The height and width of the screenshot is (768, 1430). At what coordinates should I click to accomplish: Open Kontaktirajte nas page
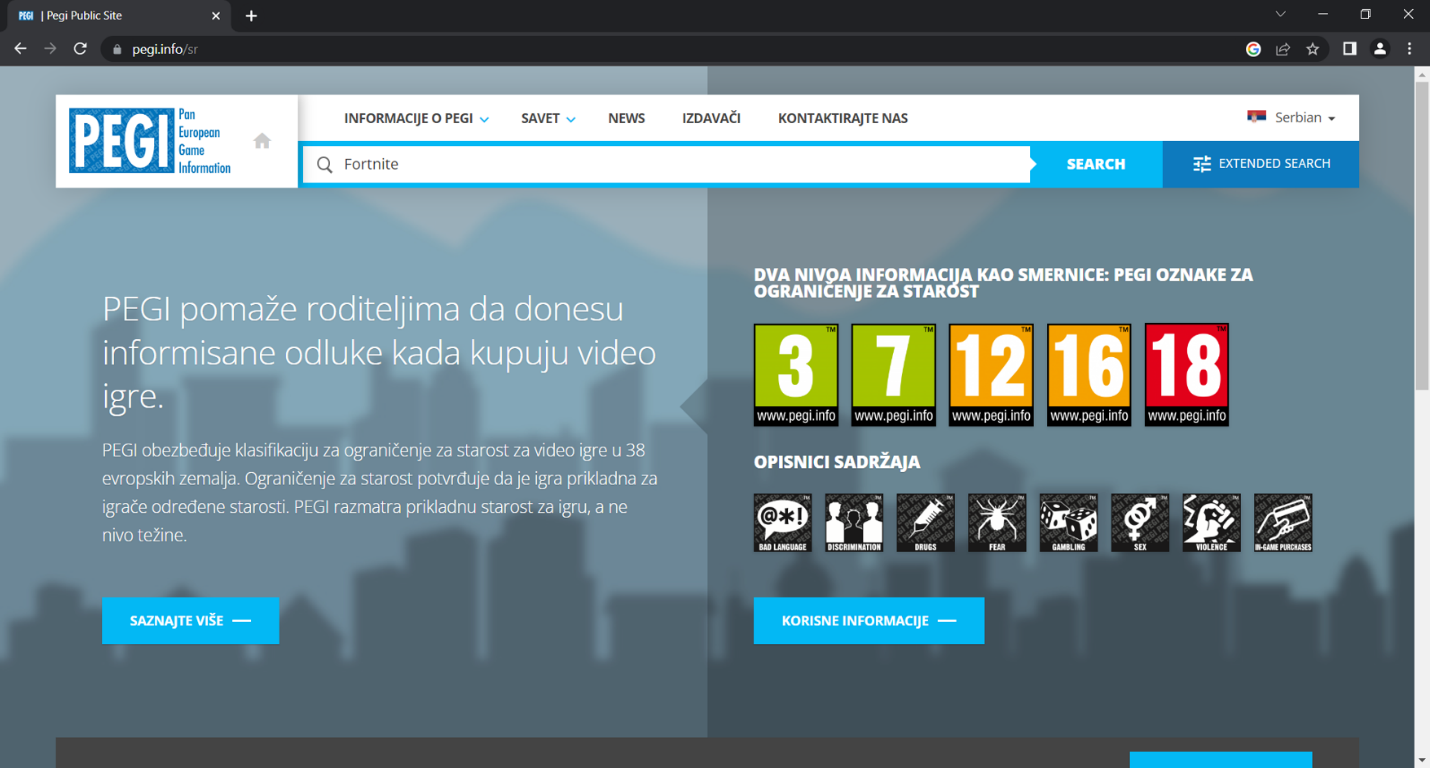point(843,118)
